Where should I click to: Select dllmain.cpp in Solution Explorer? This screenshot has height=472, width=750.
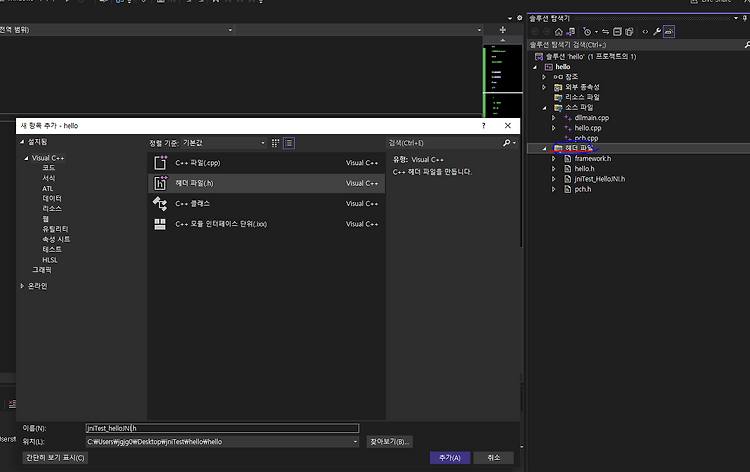point(592,118)
